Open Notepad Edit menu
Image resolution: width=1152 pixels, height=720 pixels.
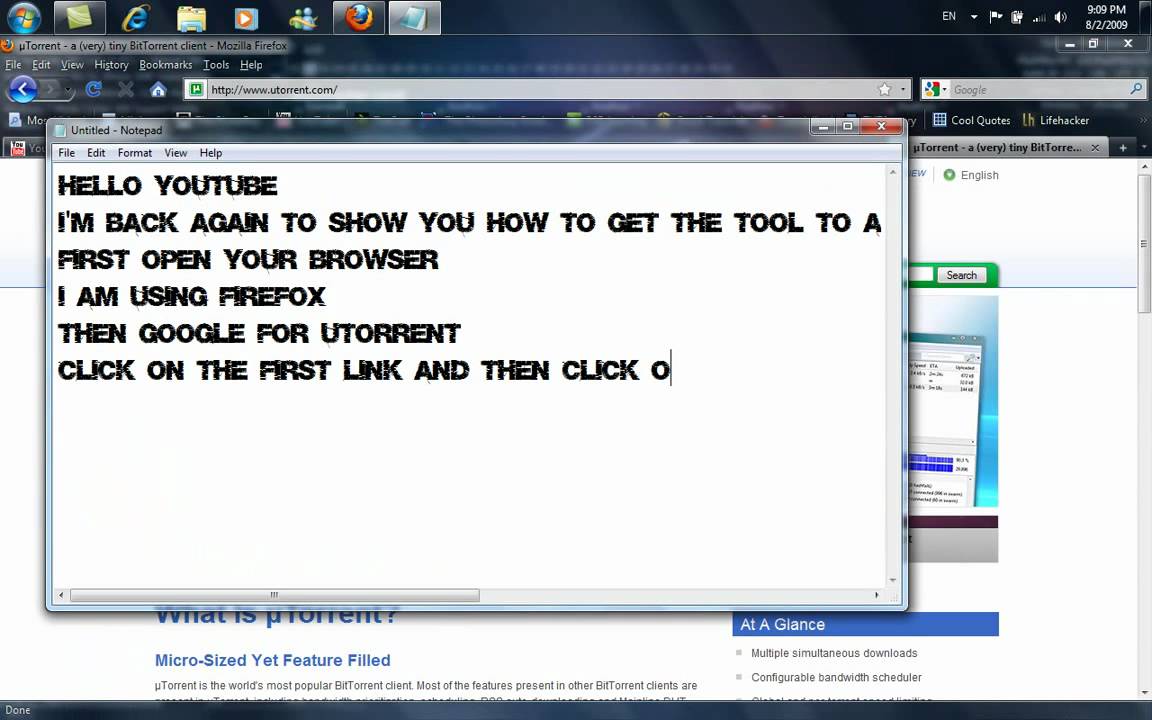point(96,153)
